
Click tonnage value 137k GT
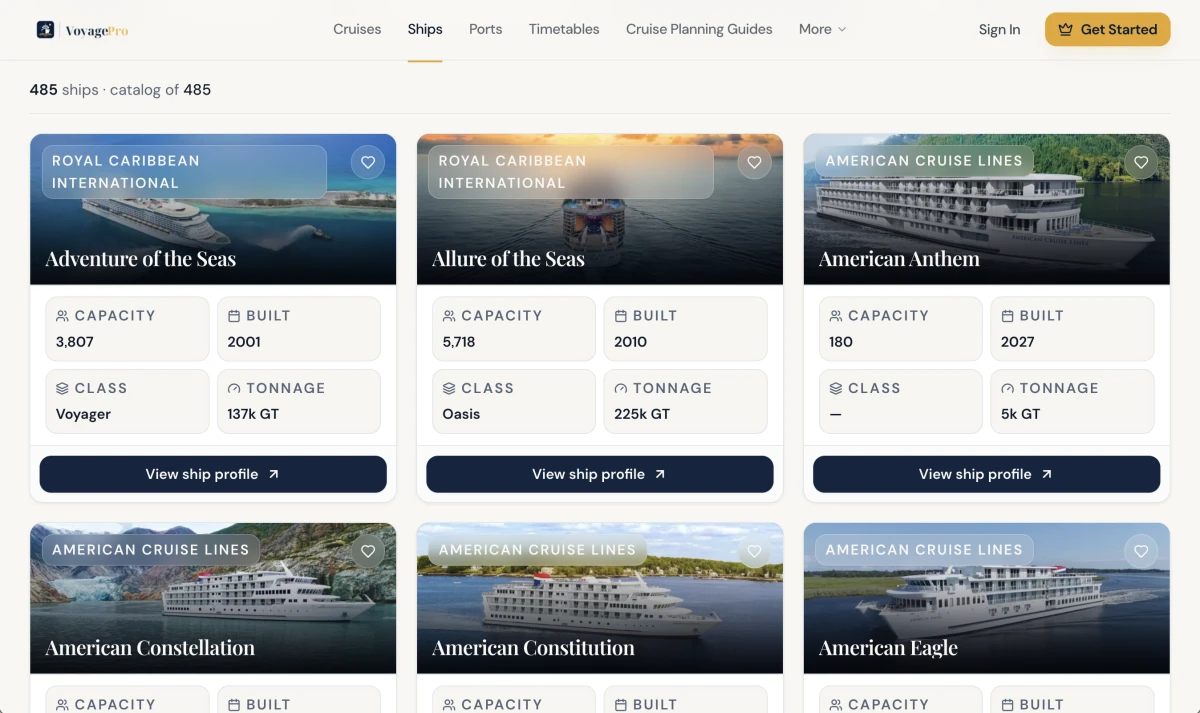tap(253, 414)
